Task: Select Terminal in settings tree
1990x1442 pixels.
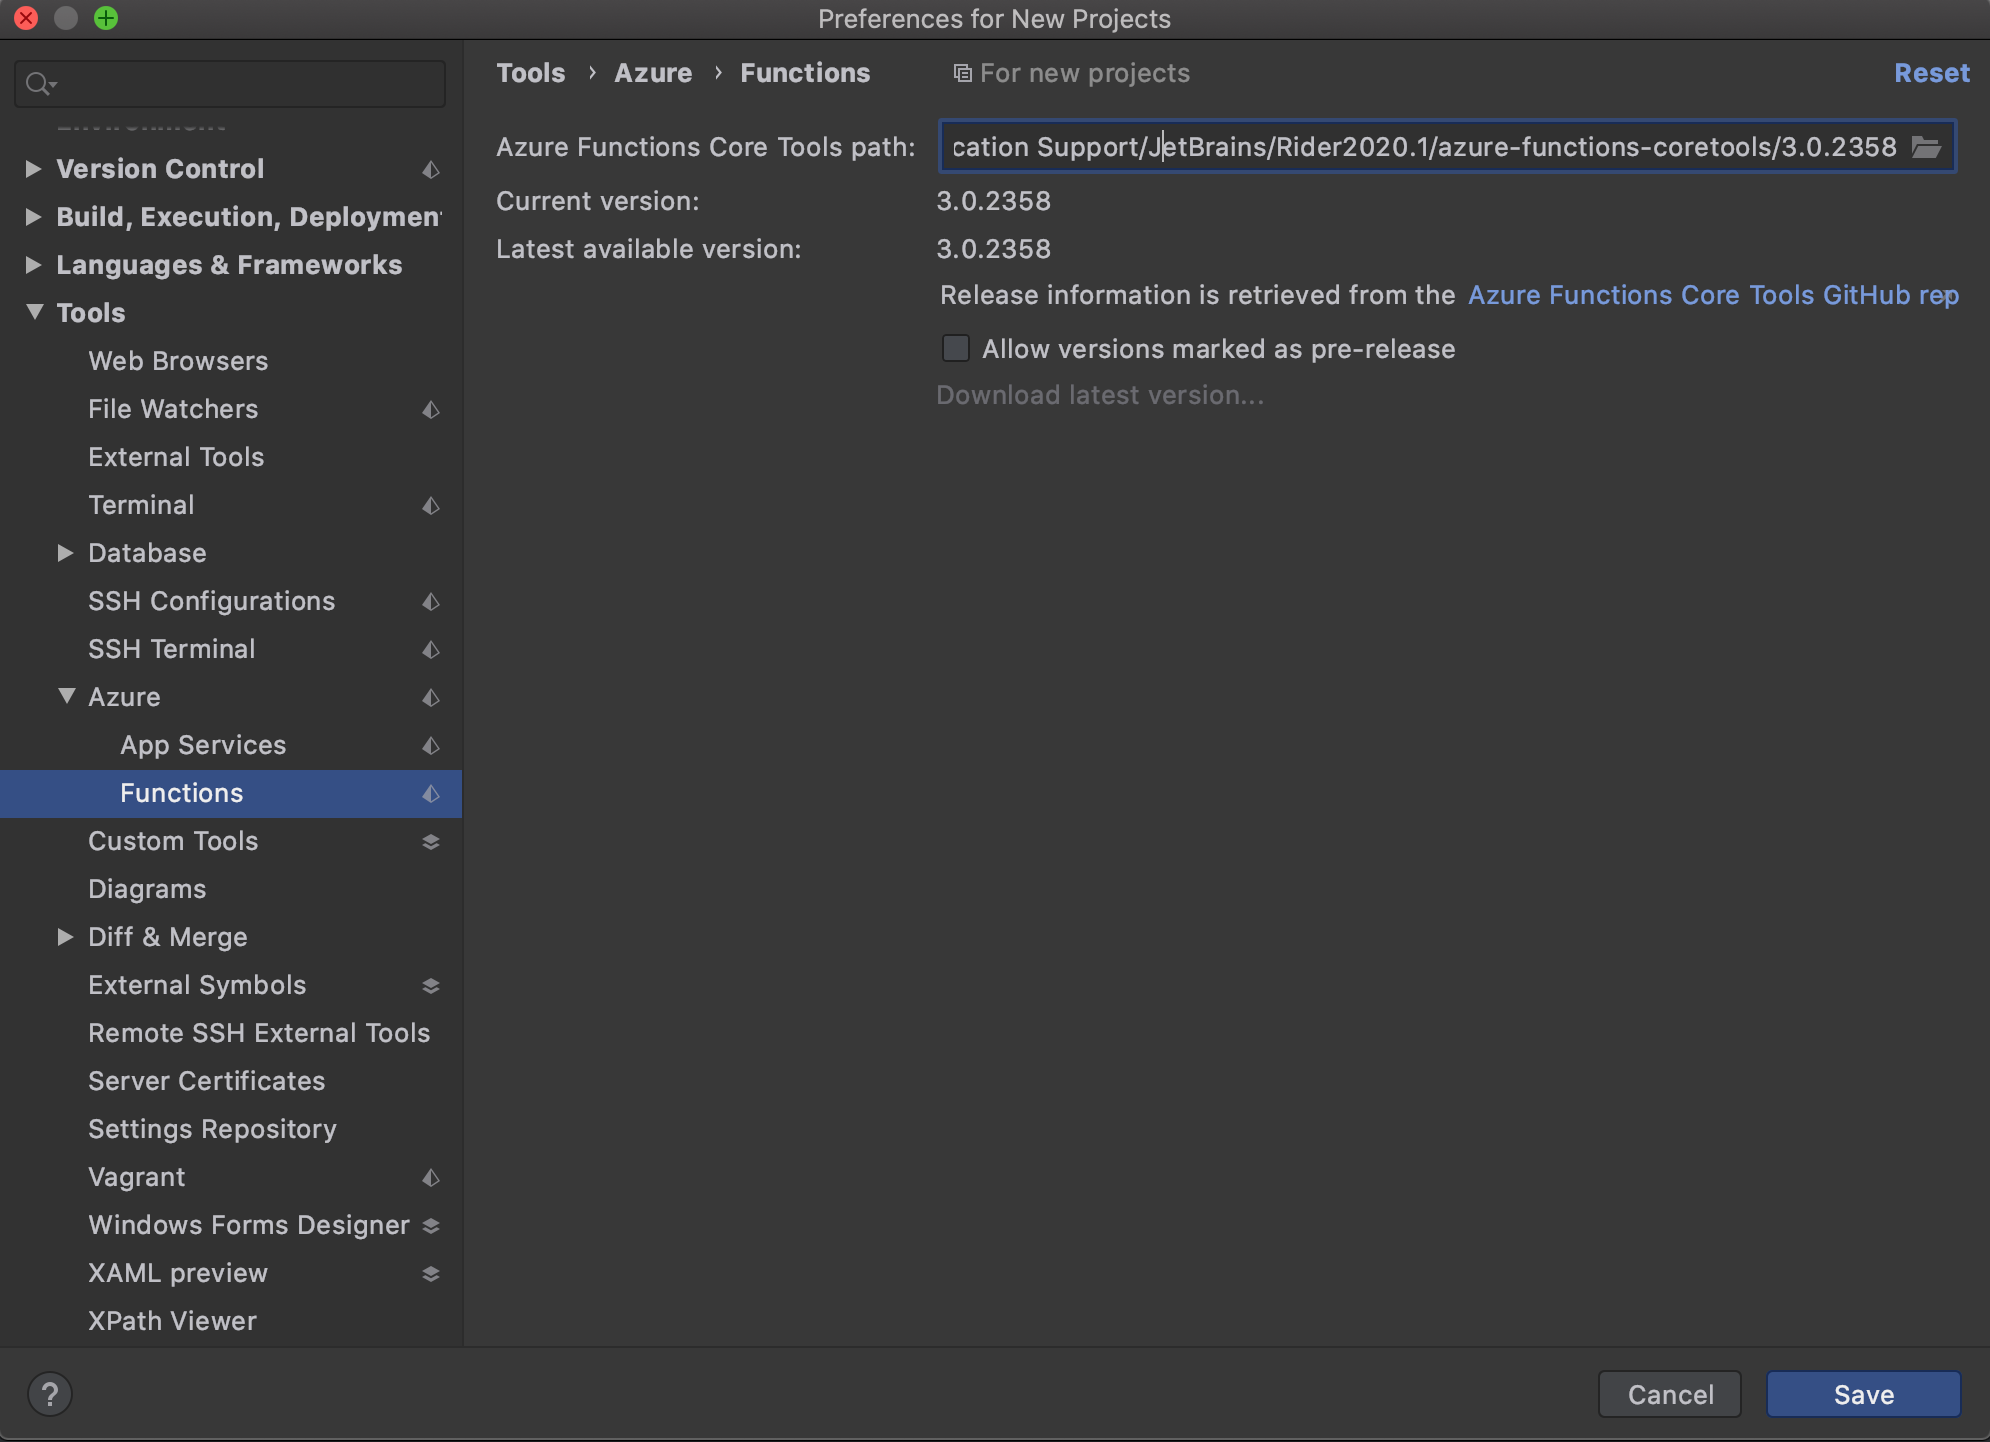Action: pos(141,505)
